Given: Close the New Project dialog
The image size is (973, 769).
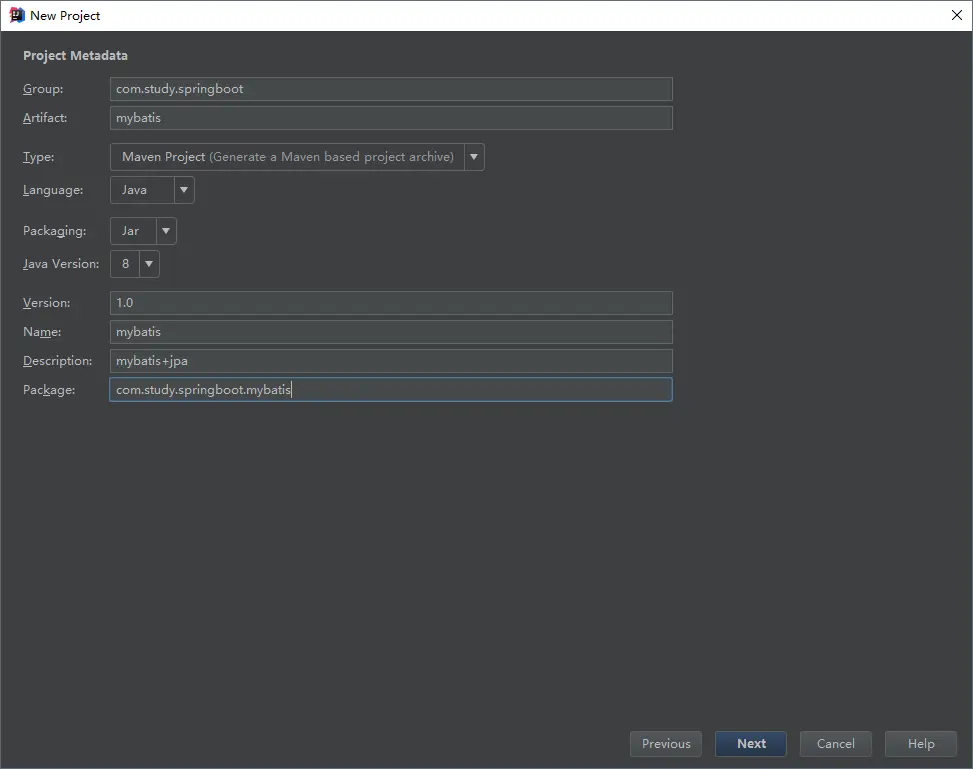Looking at the screenshot, I should (x=956, y=15).
